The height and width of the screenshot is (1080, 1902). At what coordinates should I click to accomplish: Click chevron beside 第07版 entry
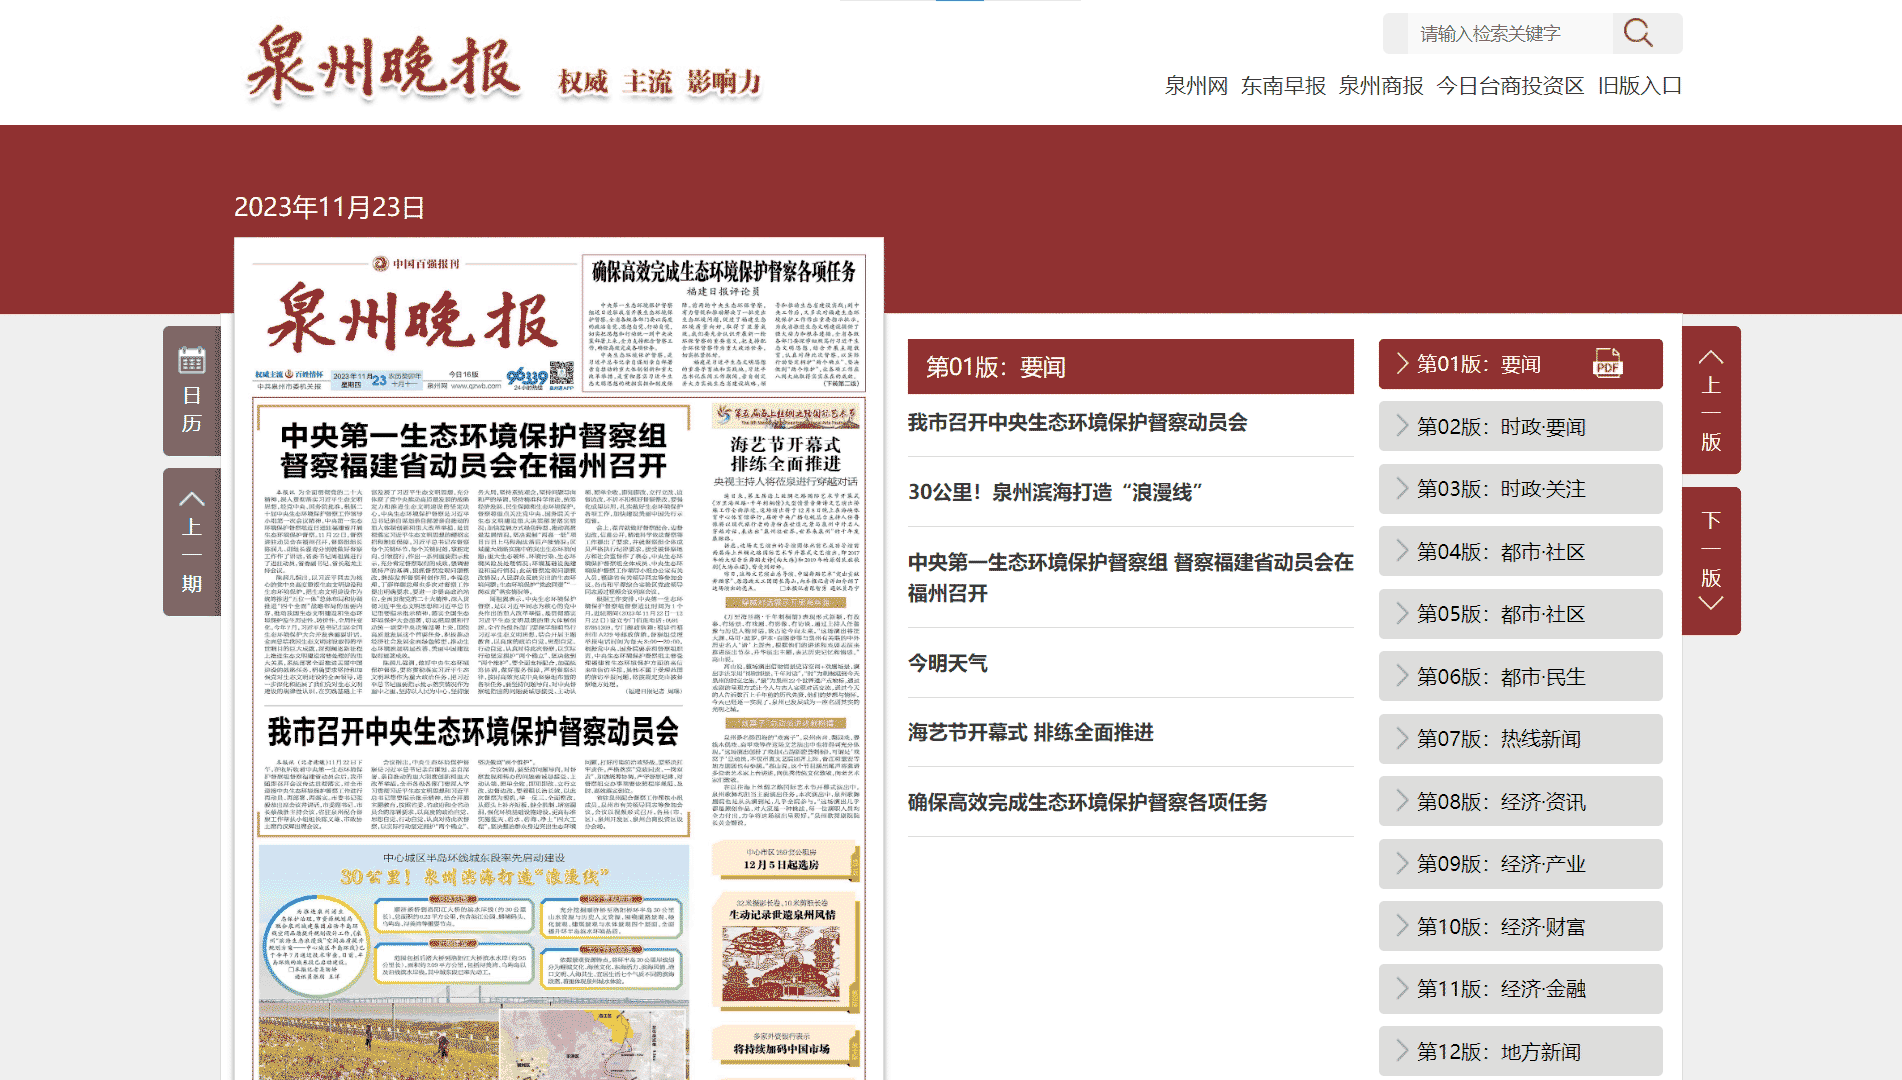(x=1402, y=739)
